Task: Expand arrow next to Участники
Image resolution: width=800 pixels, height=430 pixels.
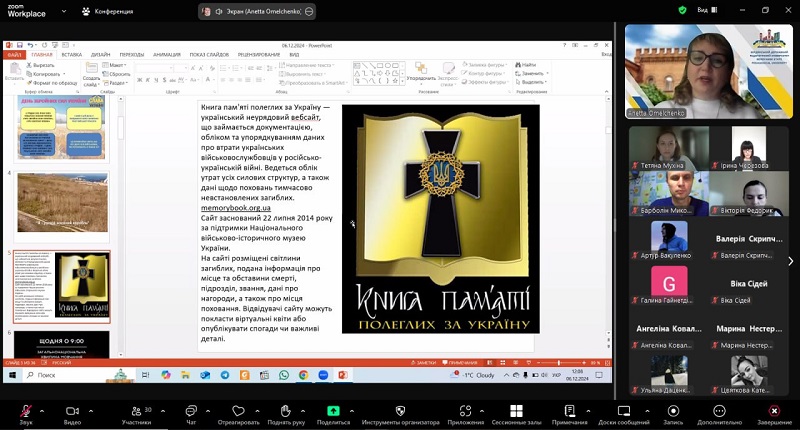Action: tap(163, 411)
